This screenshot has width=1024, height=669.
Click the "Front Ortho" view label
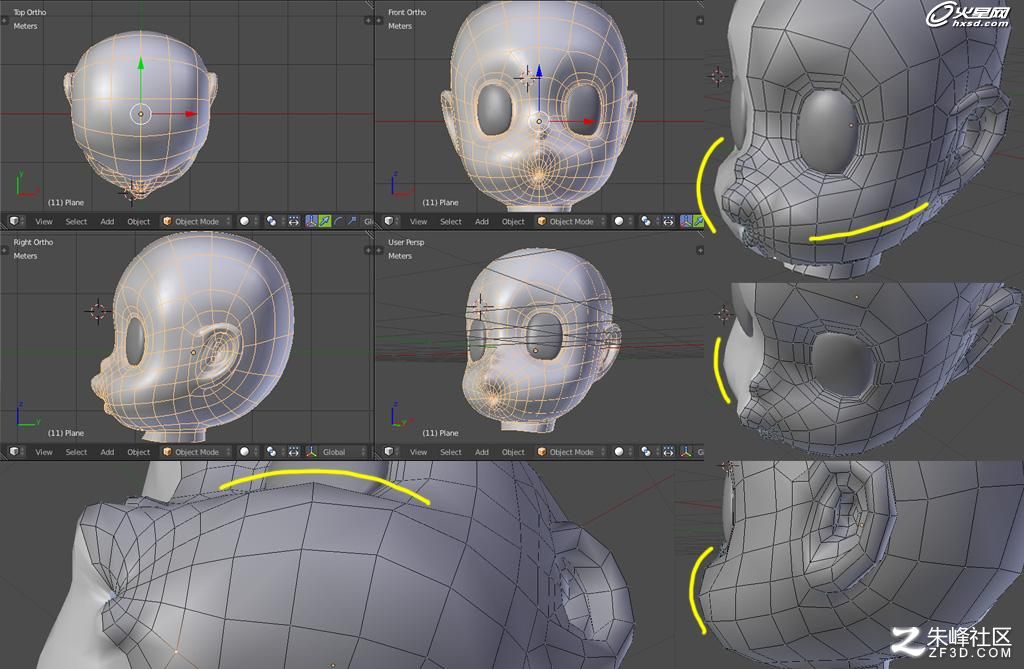407,12
